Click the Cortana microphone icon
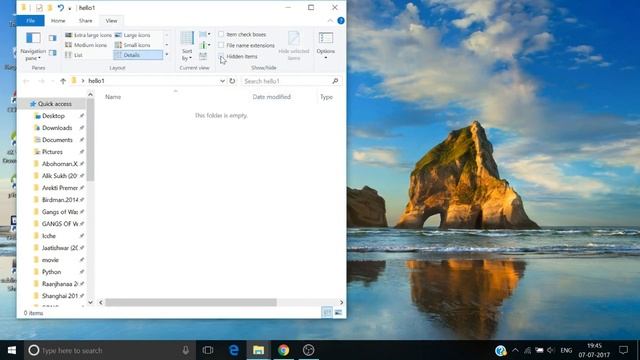This screenshot has height=360, width=640. 185,350
